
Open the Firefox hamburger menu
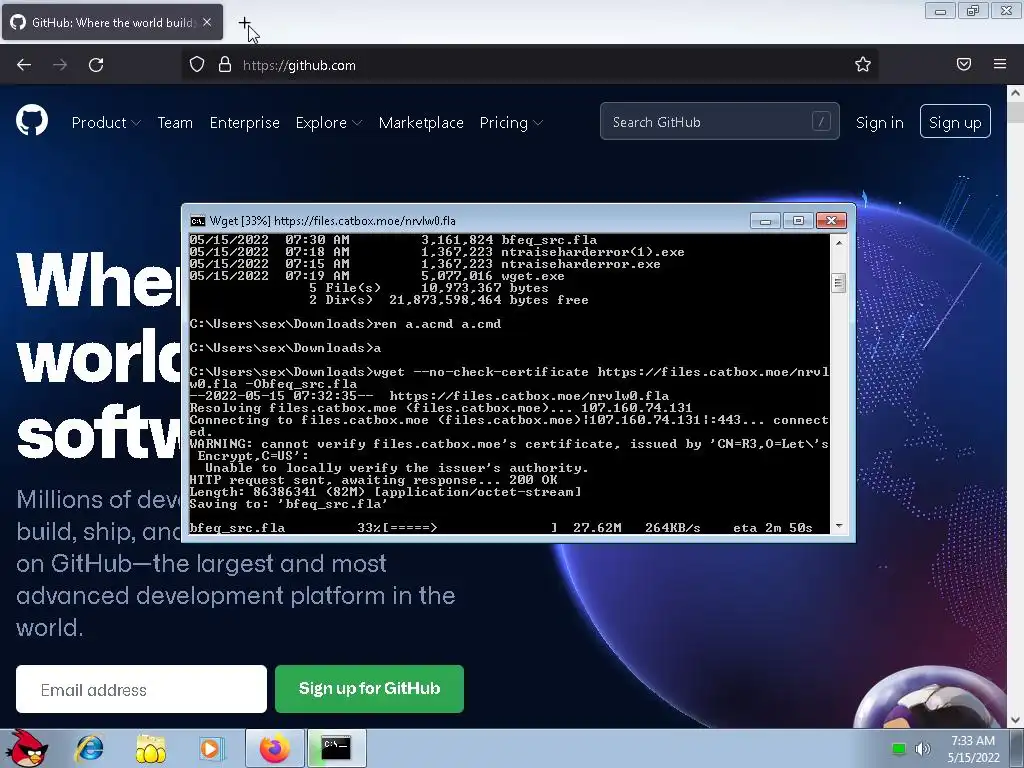pyautogui.click(x=1000, y=64)
